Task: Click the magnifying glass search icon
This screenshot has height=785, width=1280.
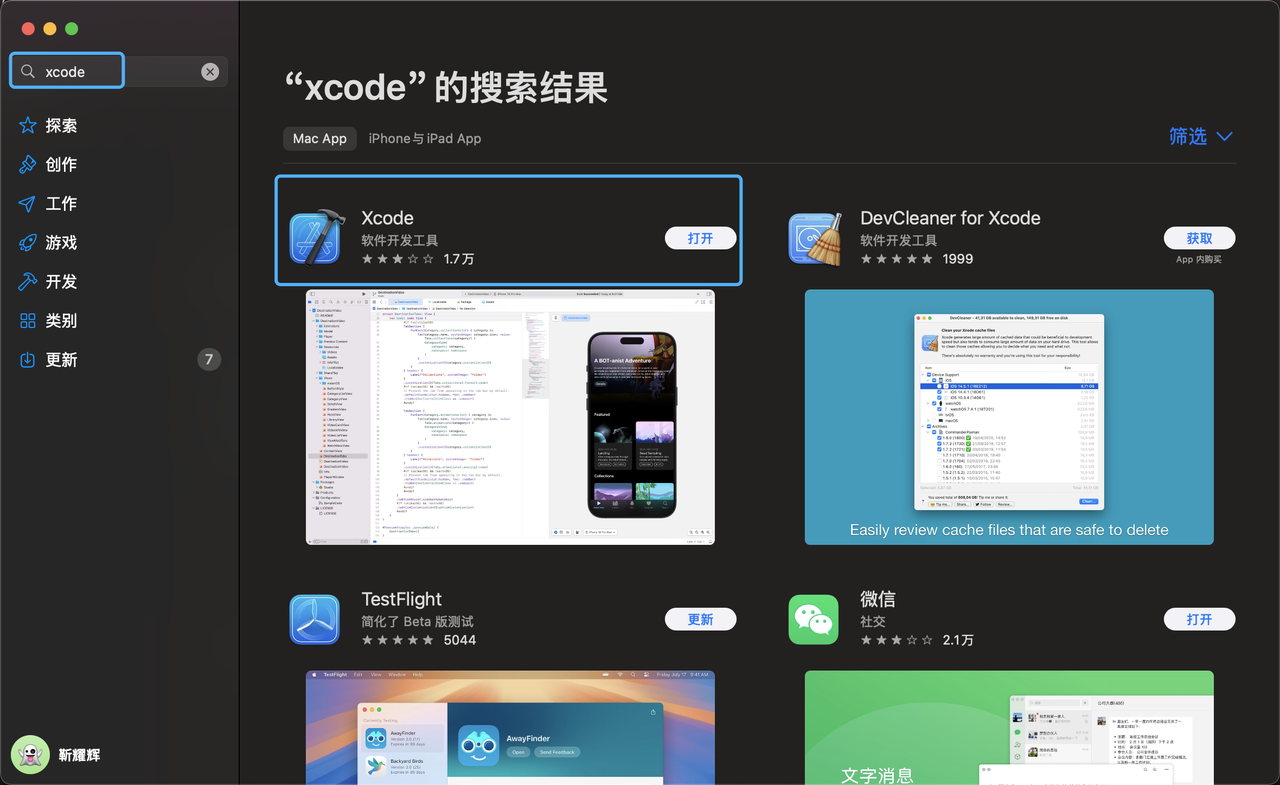Action: [28, 71]
